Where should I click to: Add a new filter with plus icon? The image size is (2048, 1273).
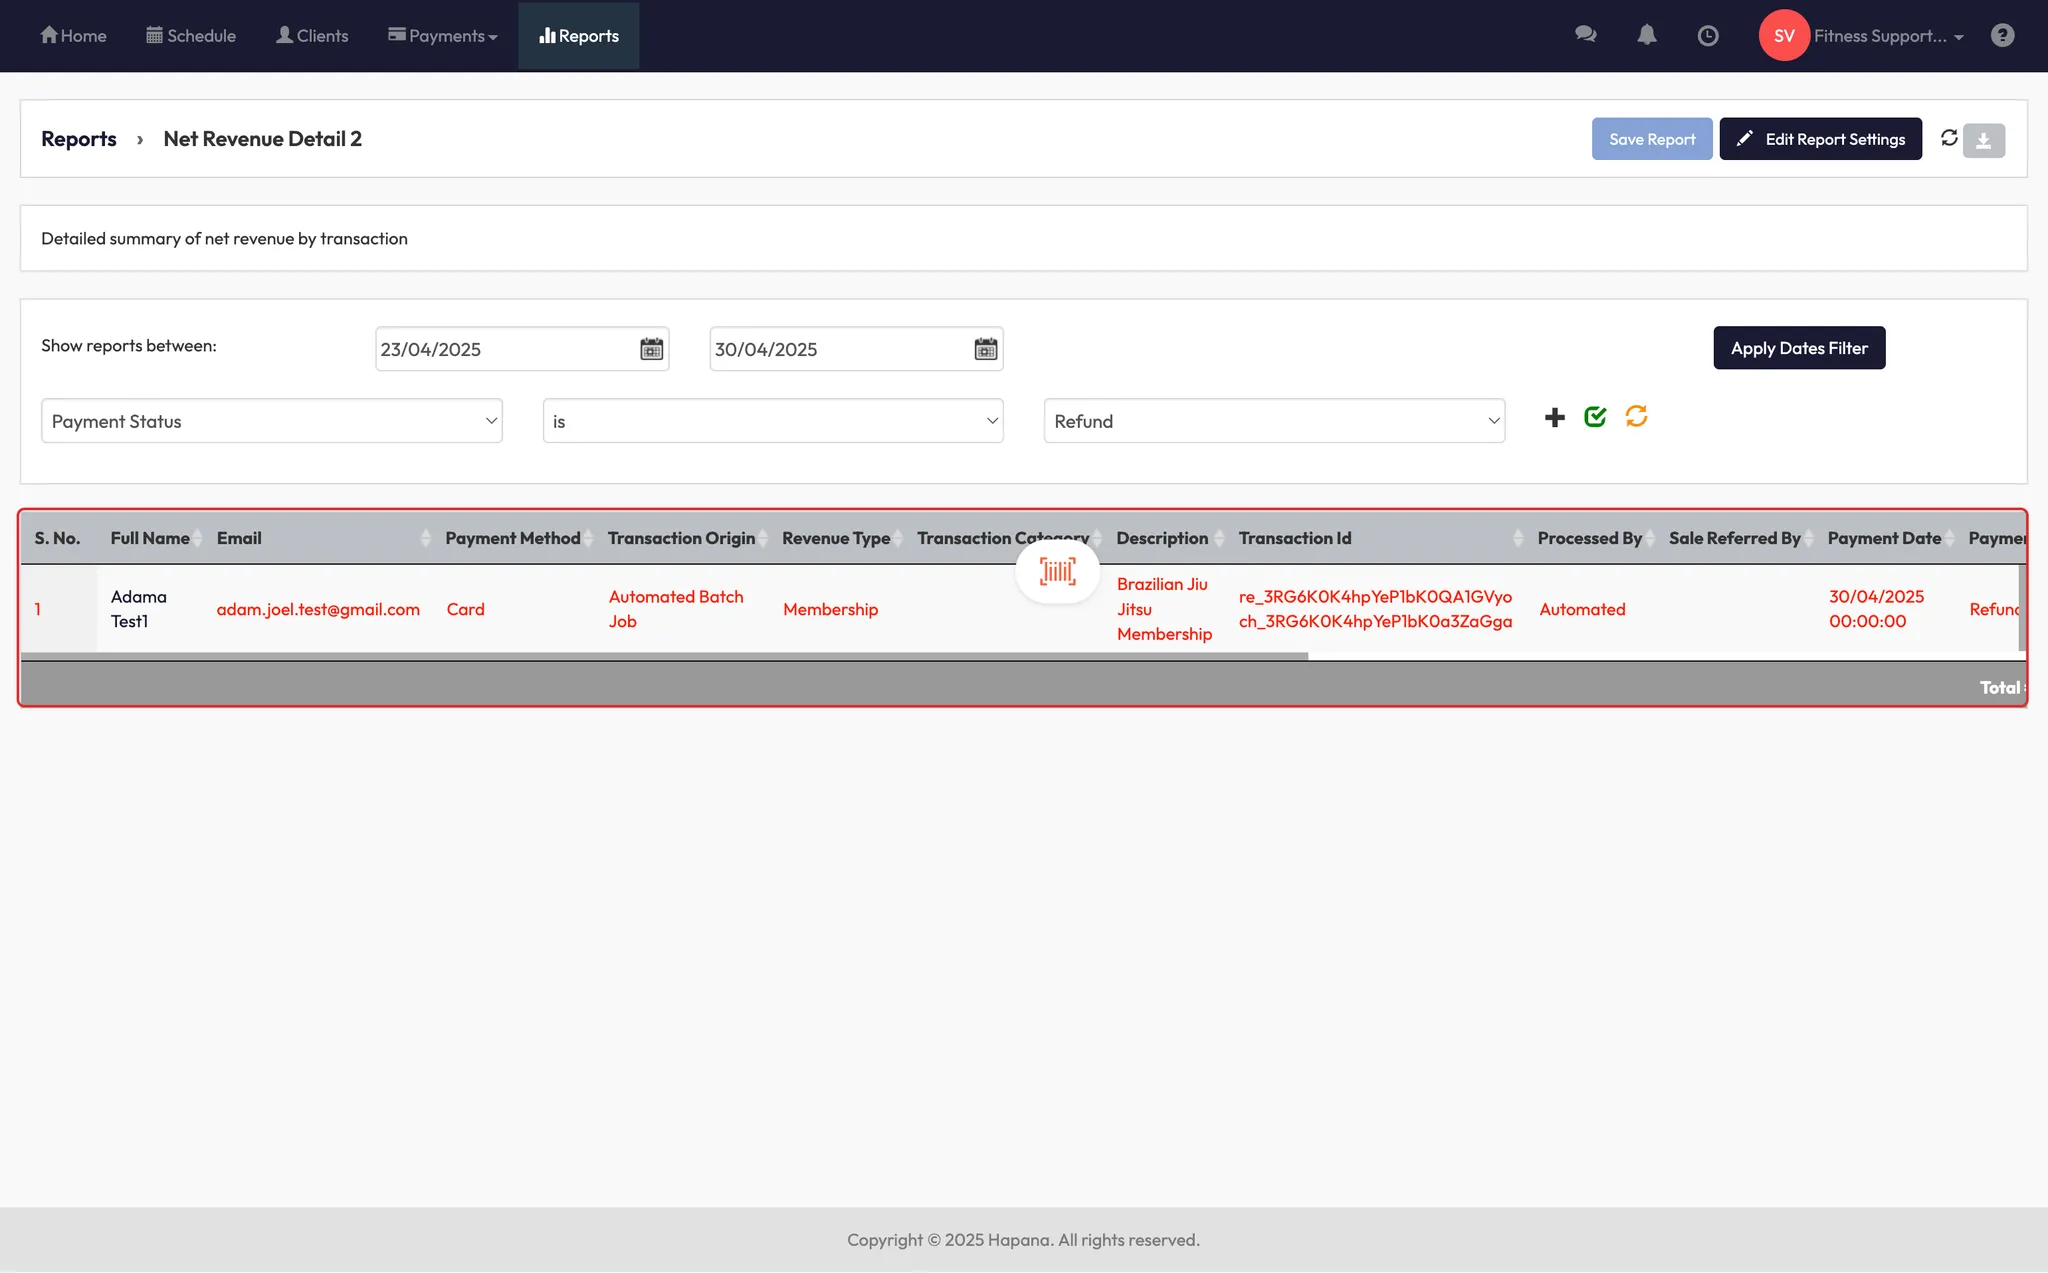(x=1554, y=418)
